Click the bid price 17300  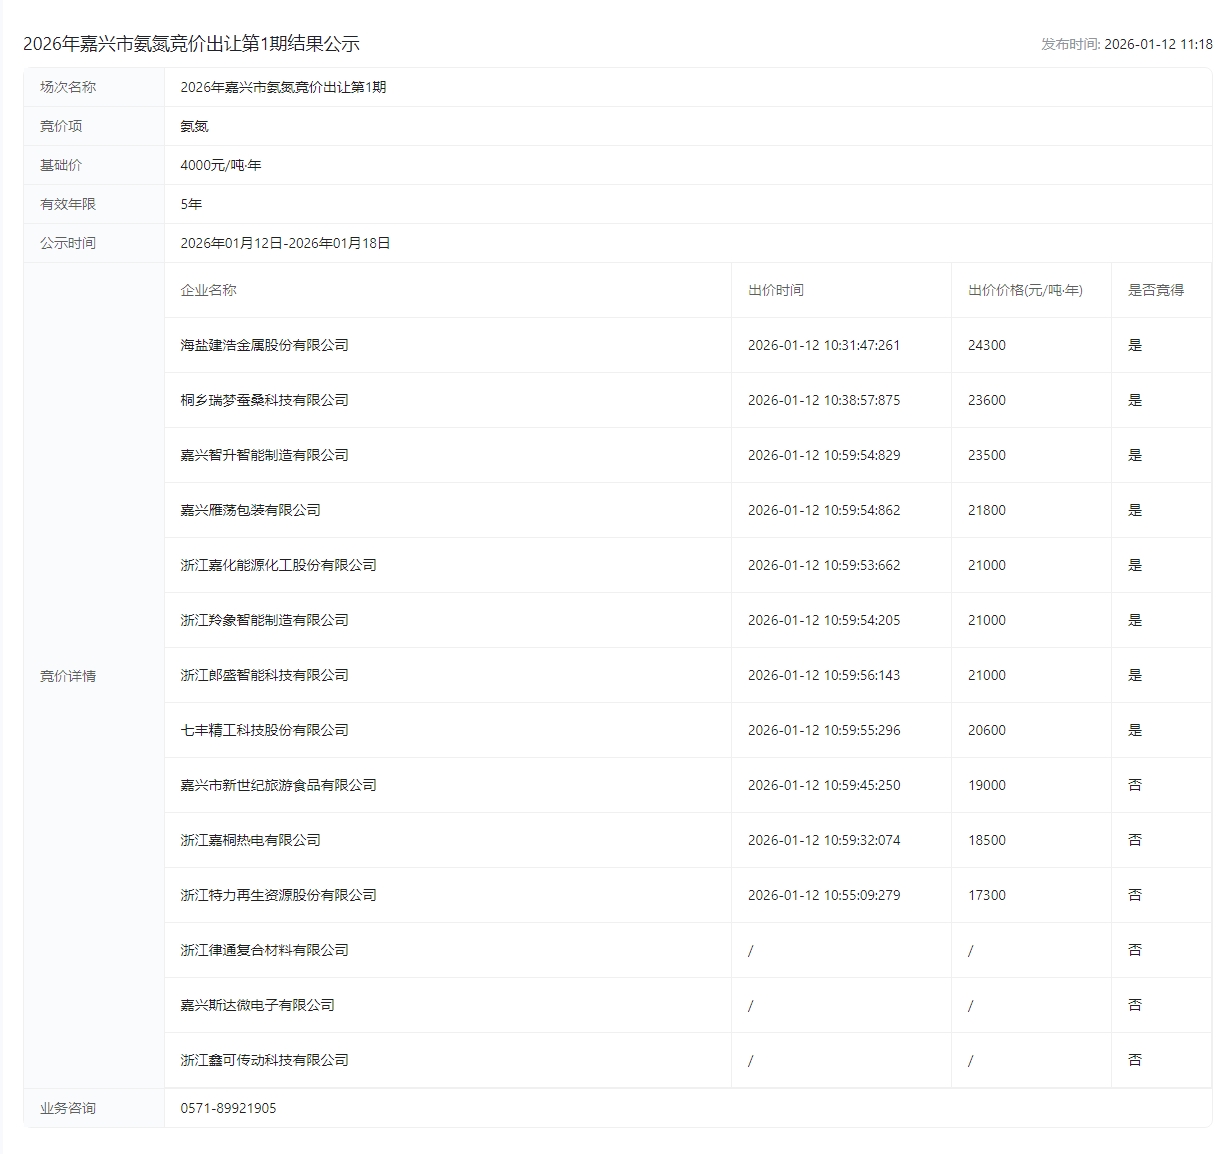[986, 895]
